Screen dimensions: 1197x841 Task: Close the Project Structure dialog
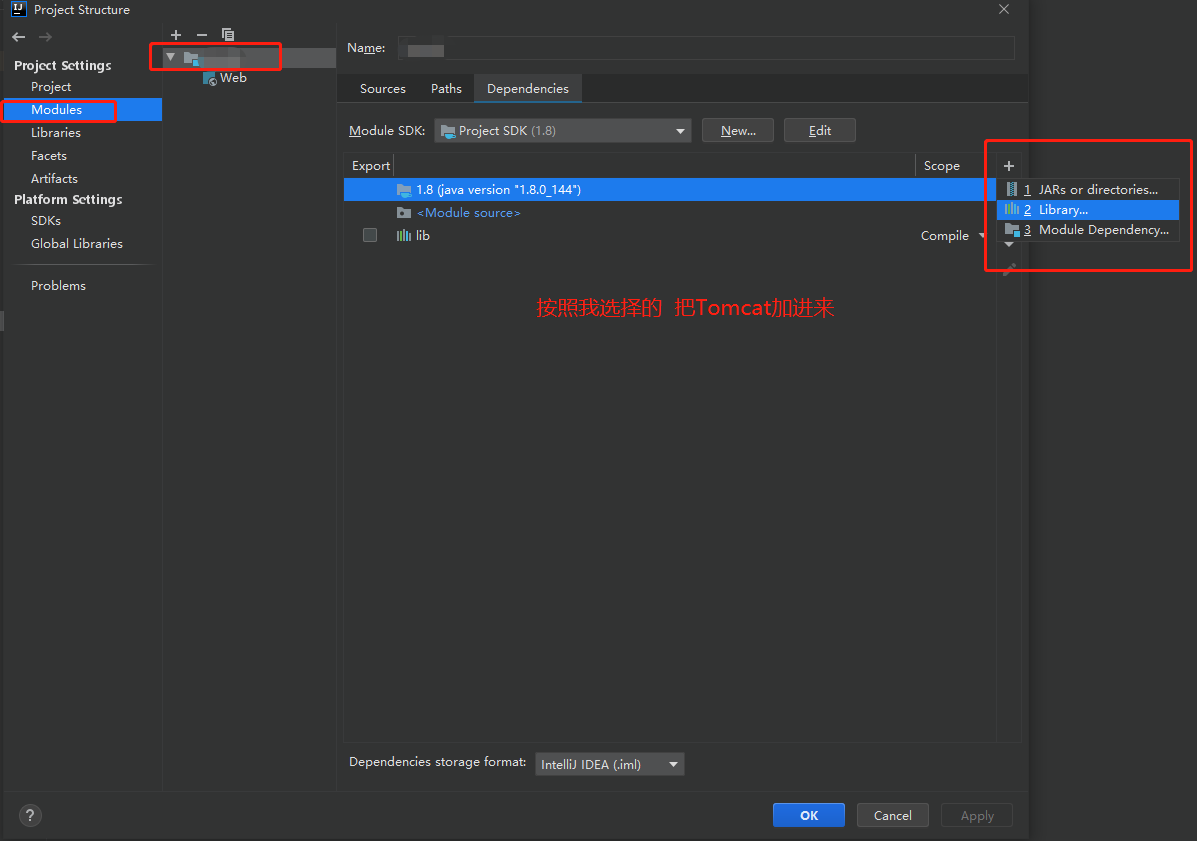1004,9
